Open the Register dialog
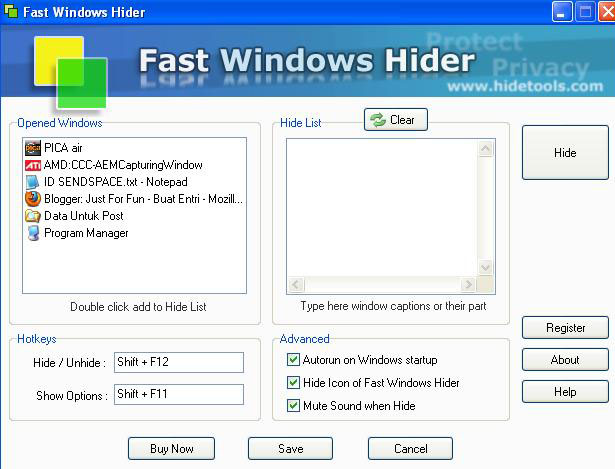This screenshot has height=469, width=615. click(565, 327)
